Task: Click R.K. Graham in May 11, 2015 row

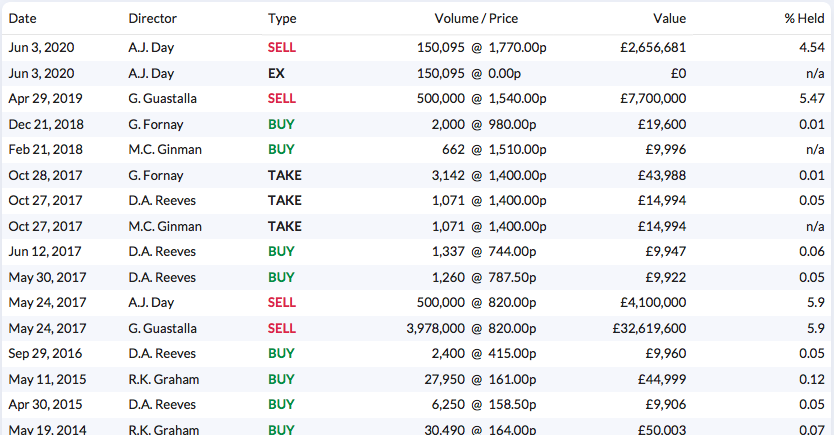Action: pos(163,380)
